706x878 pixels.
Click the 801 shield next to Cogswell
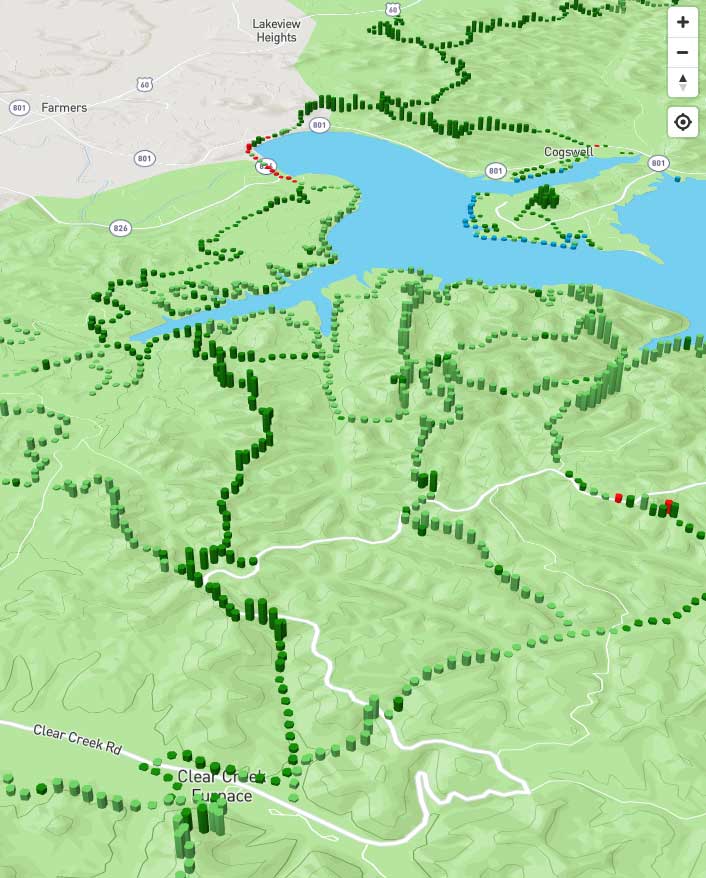click(495, 171)
